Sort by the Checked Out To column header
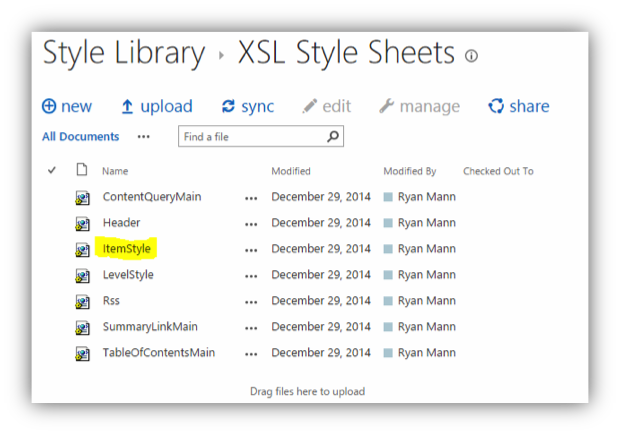Viewport: 620px width, 435px height. click(498, 171)
